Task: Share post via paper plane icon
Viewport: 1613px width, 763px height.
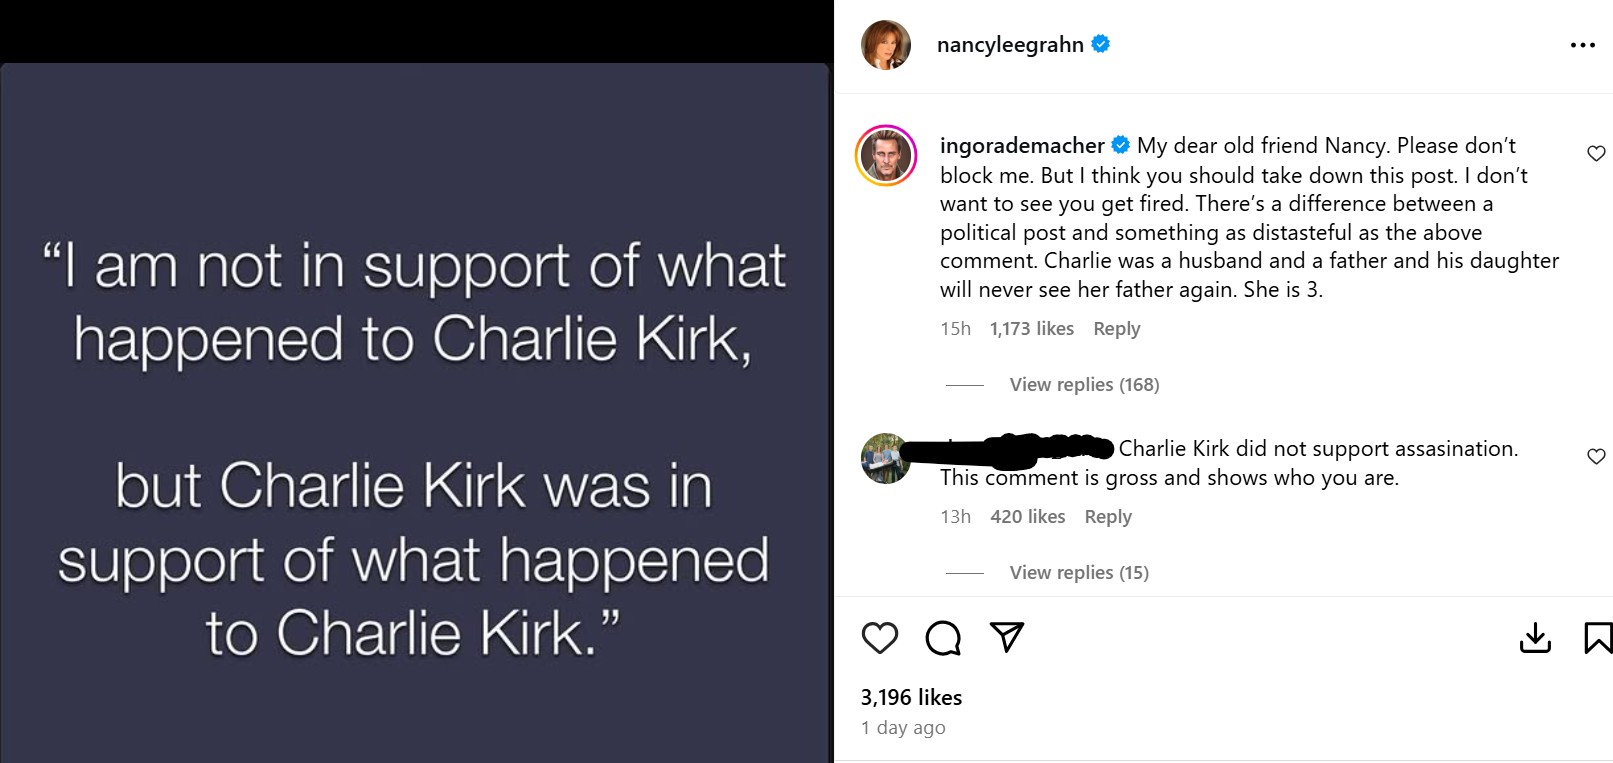Action: point(1006,637)
